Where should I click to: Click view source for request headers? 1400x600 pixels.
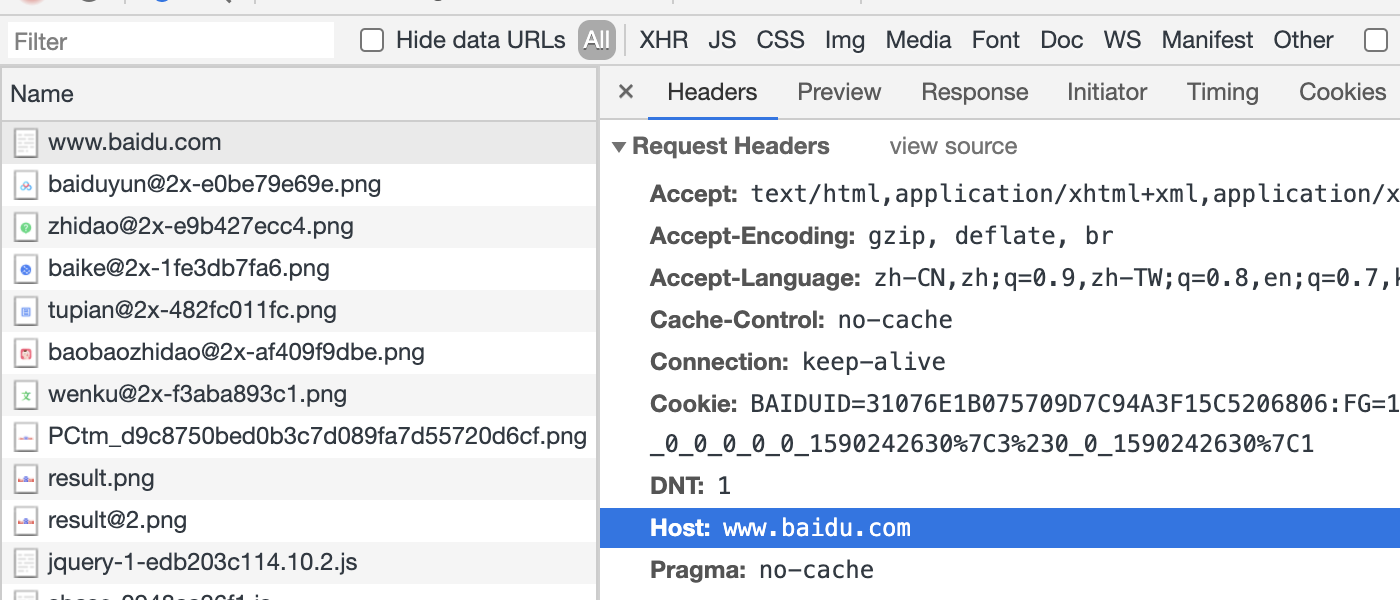point(953,147)
